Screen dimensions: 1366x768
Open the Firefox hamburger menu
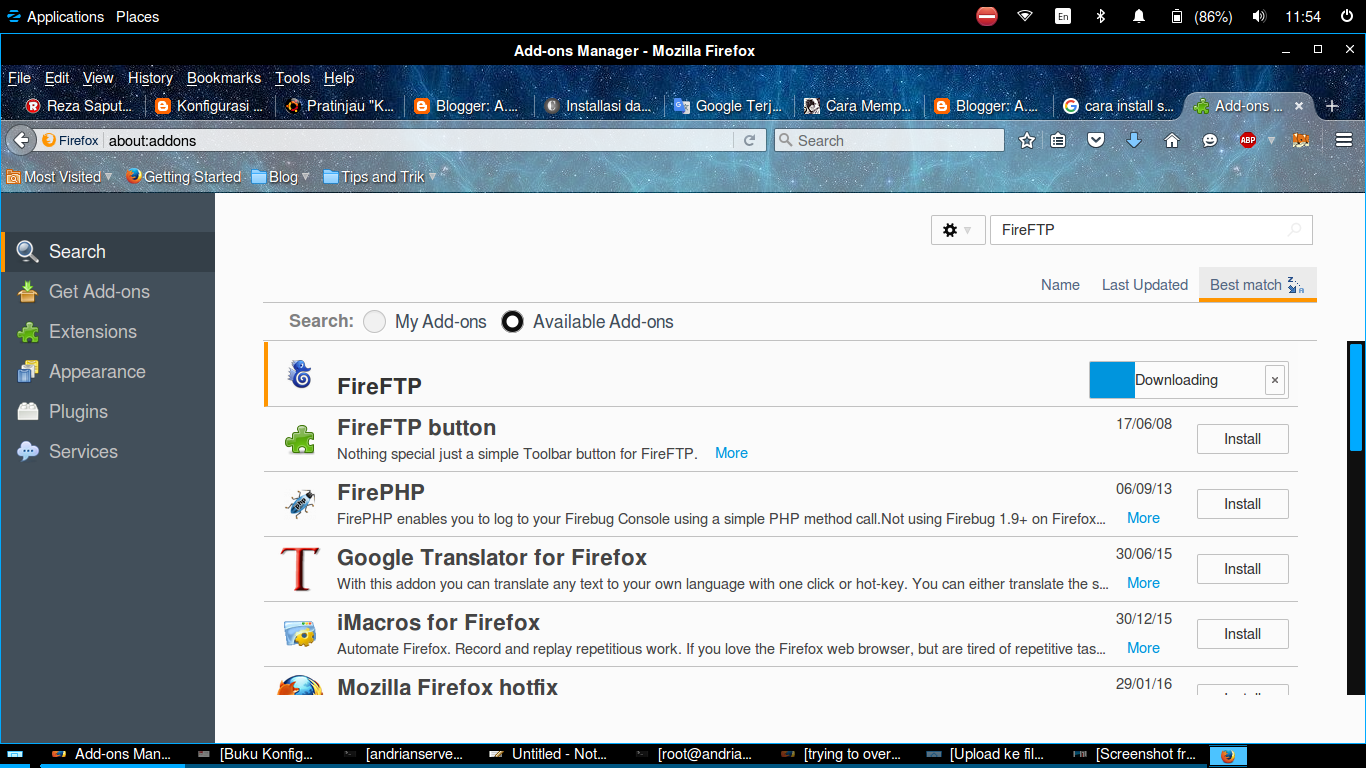1344,141
